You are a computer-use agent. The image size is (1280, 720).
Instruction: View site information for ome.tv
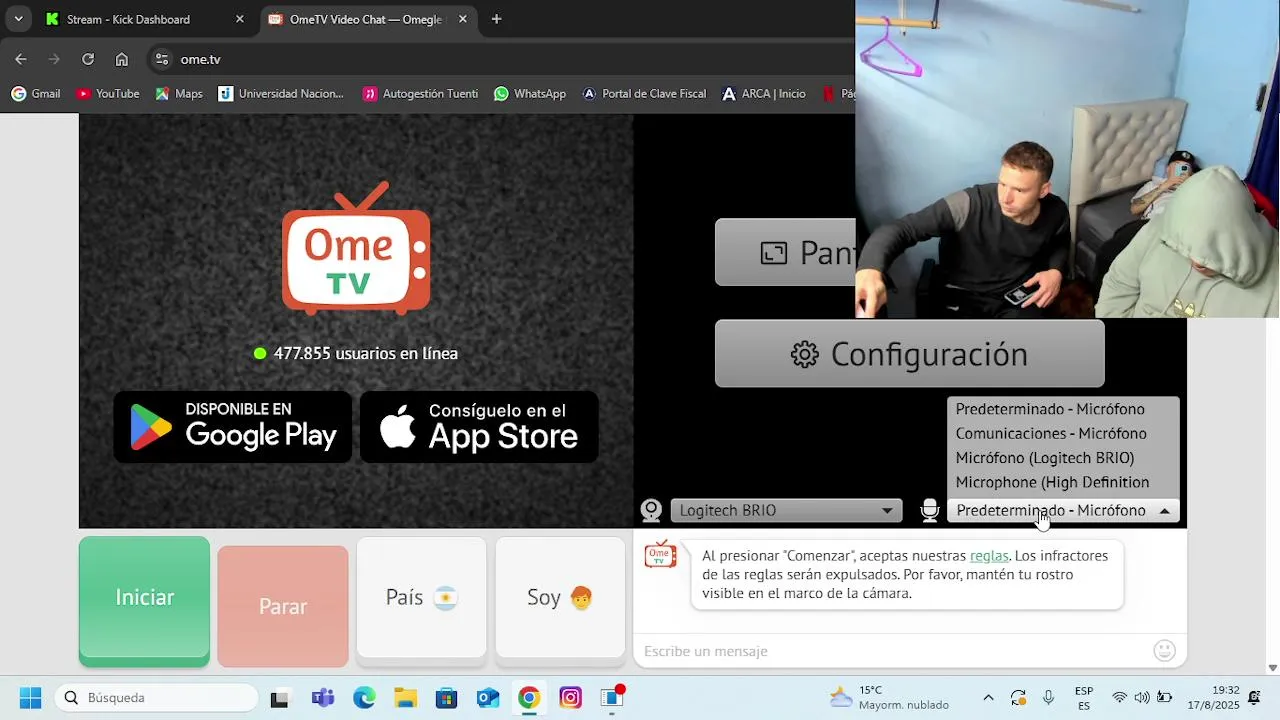[x=162, y=59]
